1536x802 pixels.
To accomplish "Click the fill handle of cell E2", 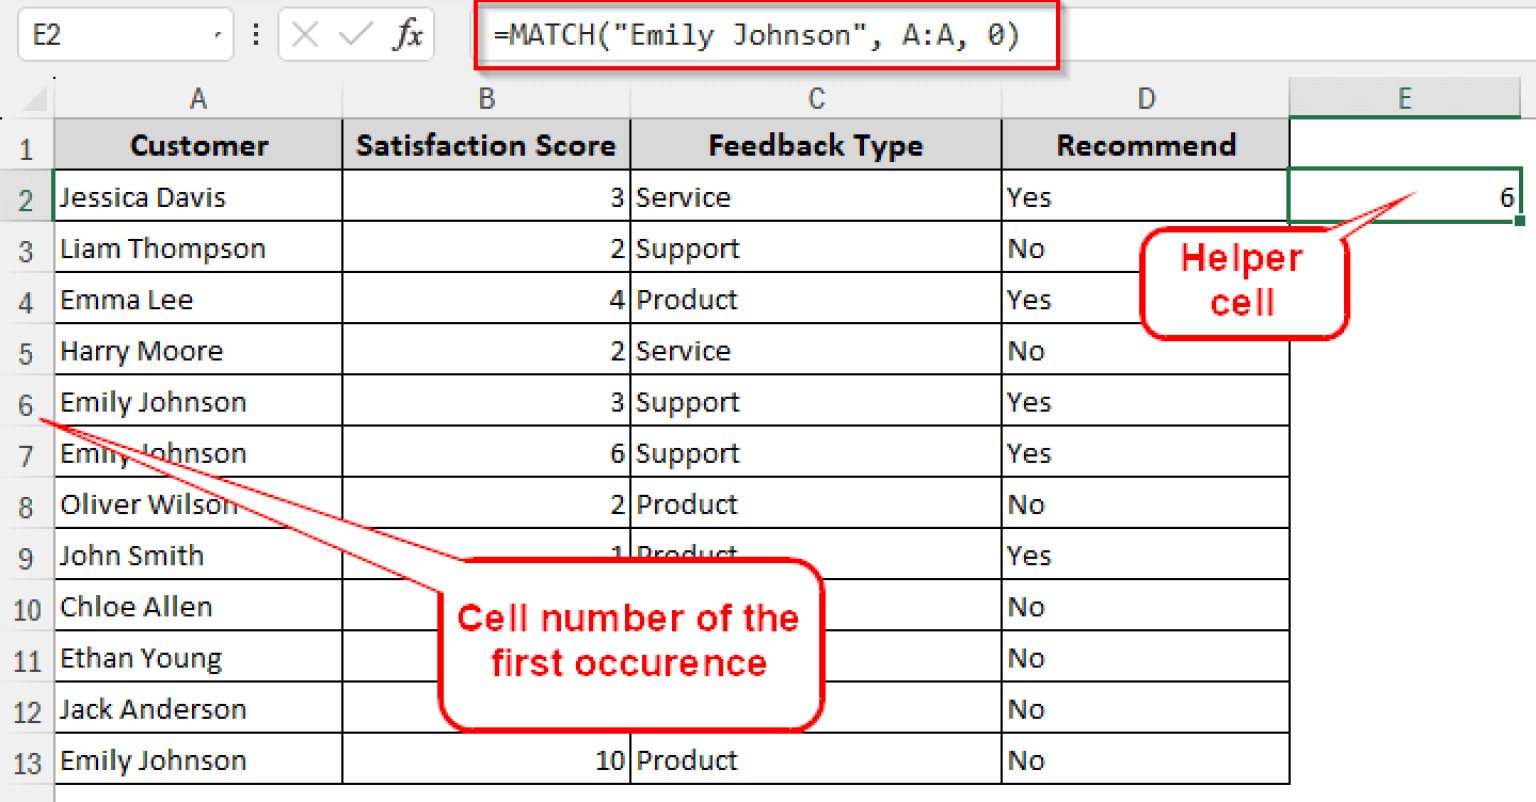I will 1520,220.
